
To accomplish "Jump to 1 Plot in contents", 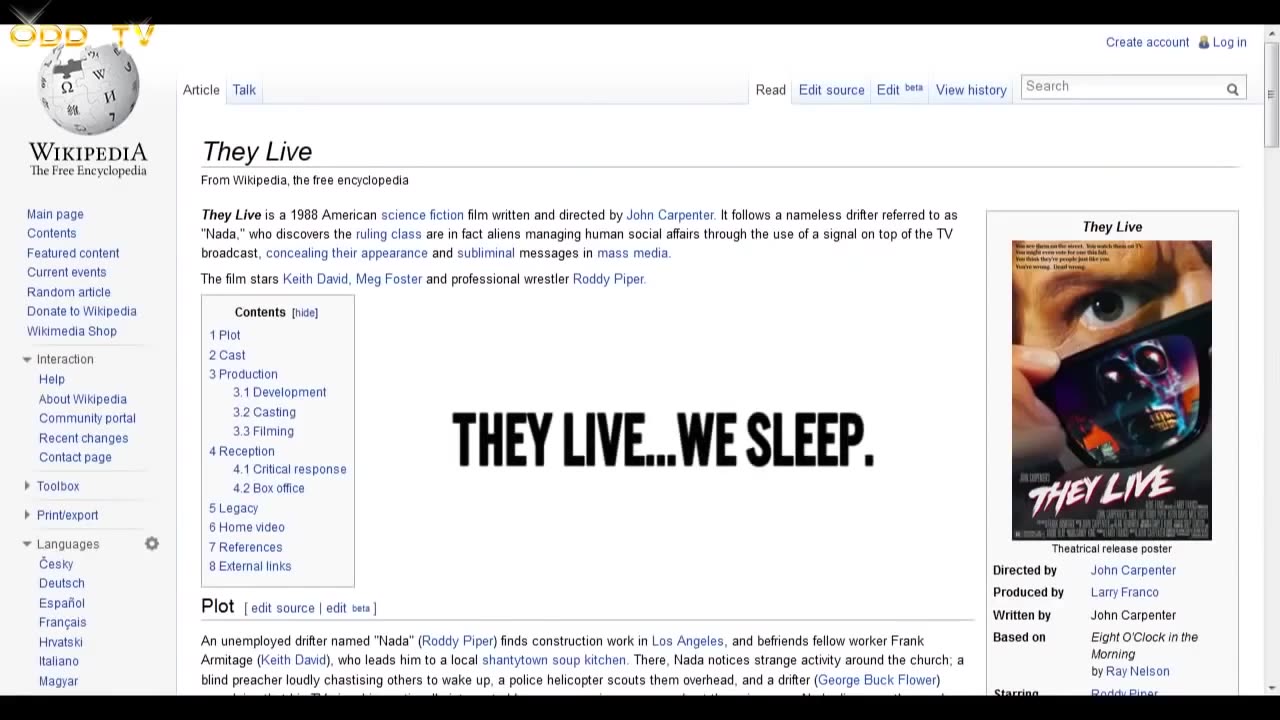I will 225,335.
